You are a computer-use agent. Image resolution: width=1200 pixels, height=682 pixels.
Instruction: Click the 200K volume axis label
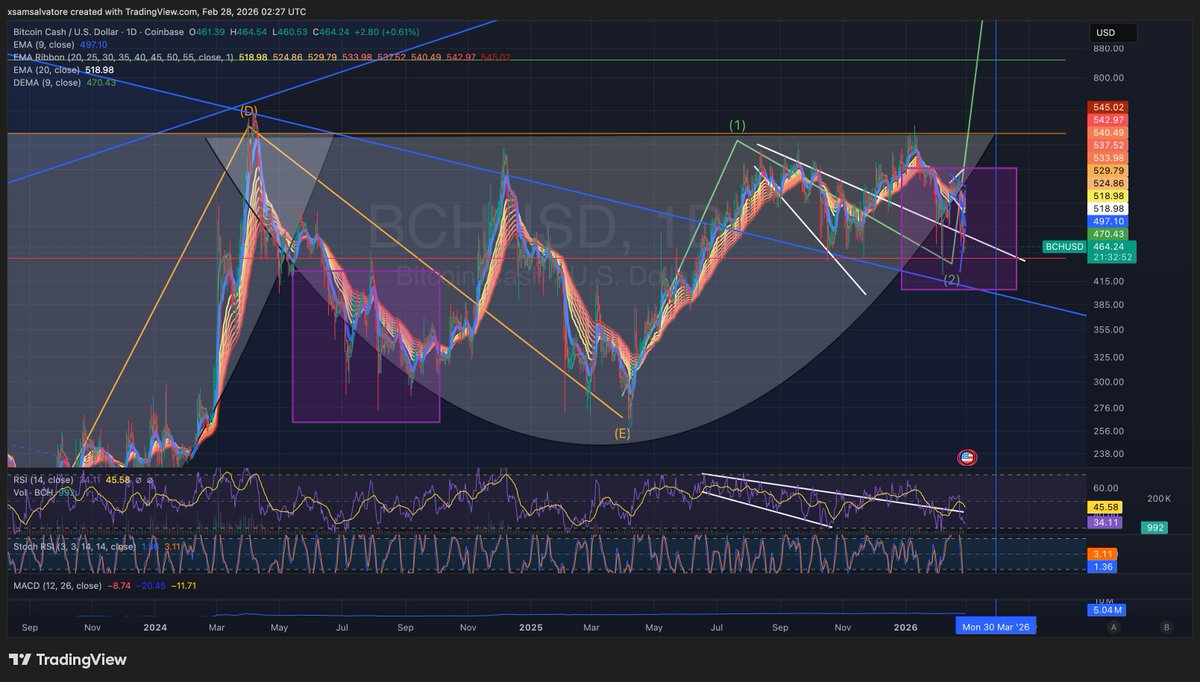(x=1158, y=497)
